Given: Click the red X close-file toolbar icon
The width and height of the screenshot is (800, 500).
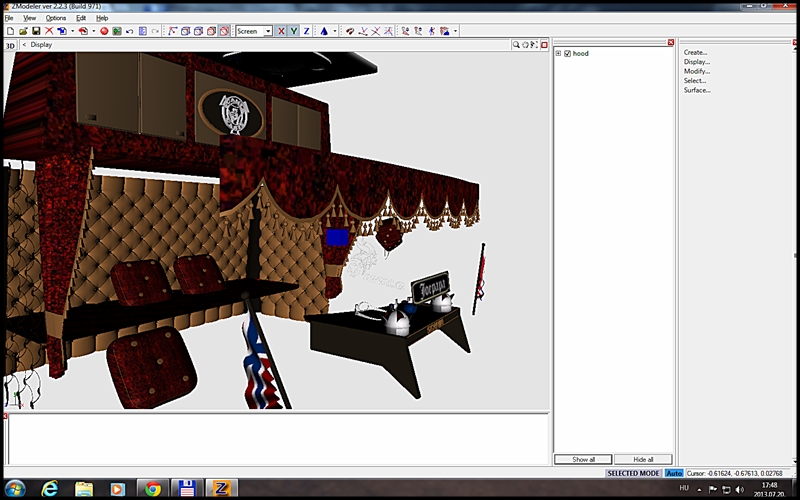Looking at the screenshot, I should [48, 31].
